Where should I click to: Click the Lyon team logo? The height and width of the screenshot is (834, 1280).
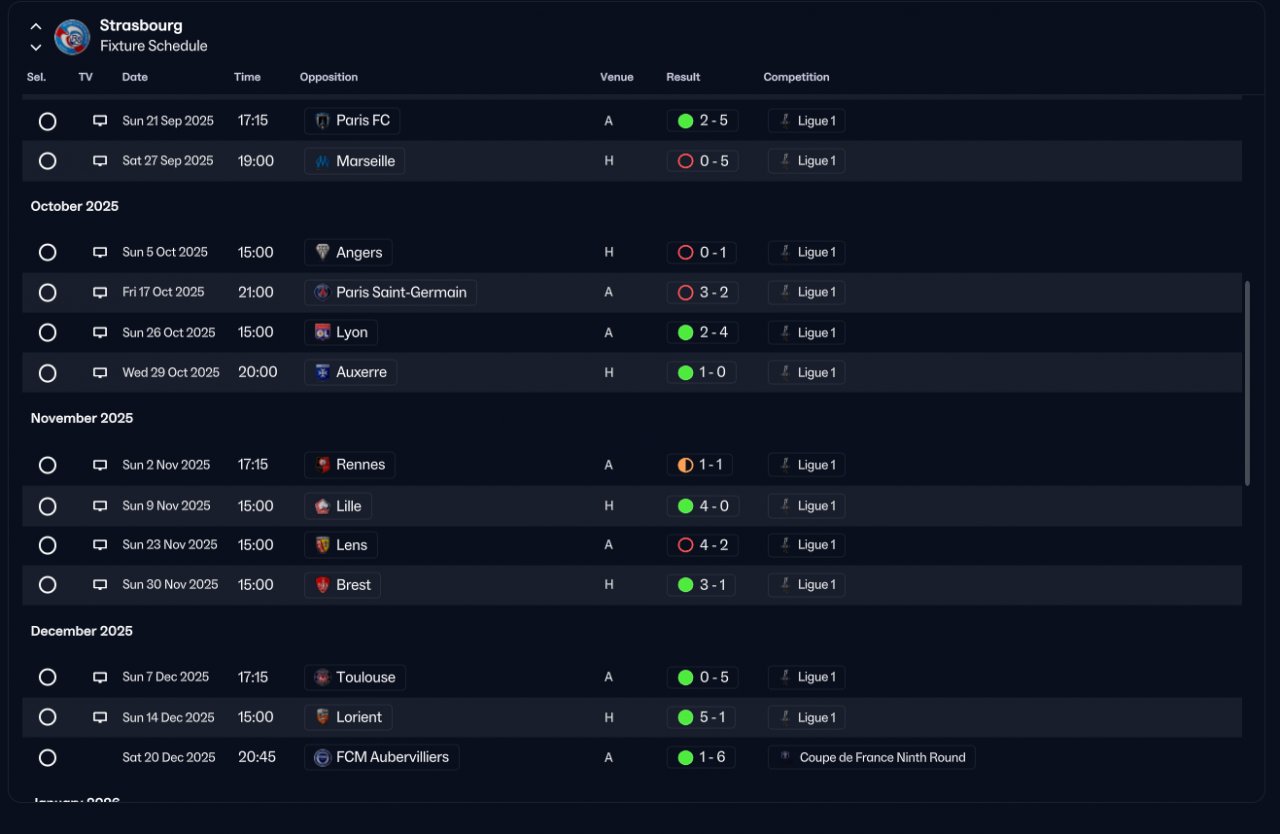(x=322, y=333)
